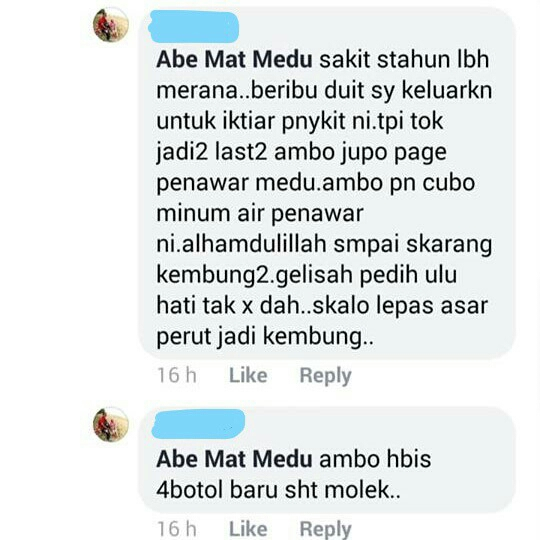Click the word 'ni.alhamdulillah' in first comment
This screenshot has width=540, height=540.
coord(241,244)
